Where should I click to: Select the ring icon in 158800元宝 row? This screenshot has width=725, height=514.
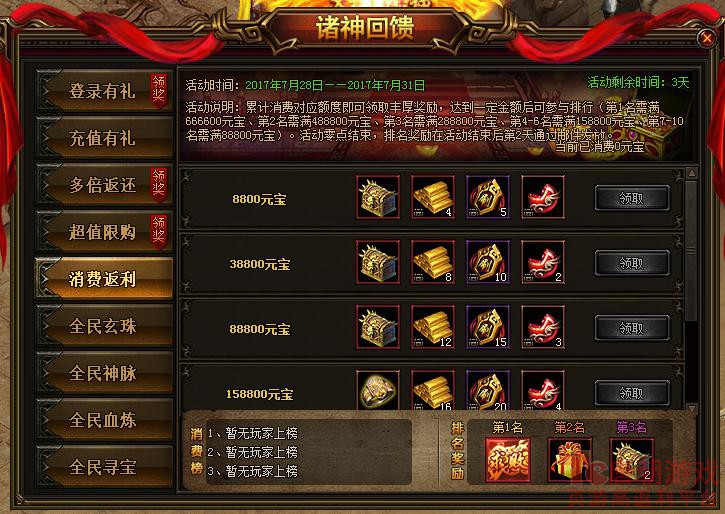[378, 390]
